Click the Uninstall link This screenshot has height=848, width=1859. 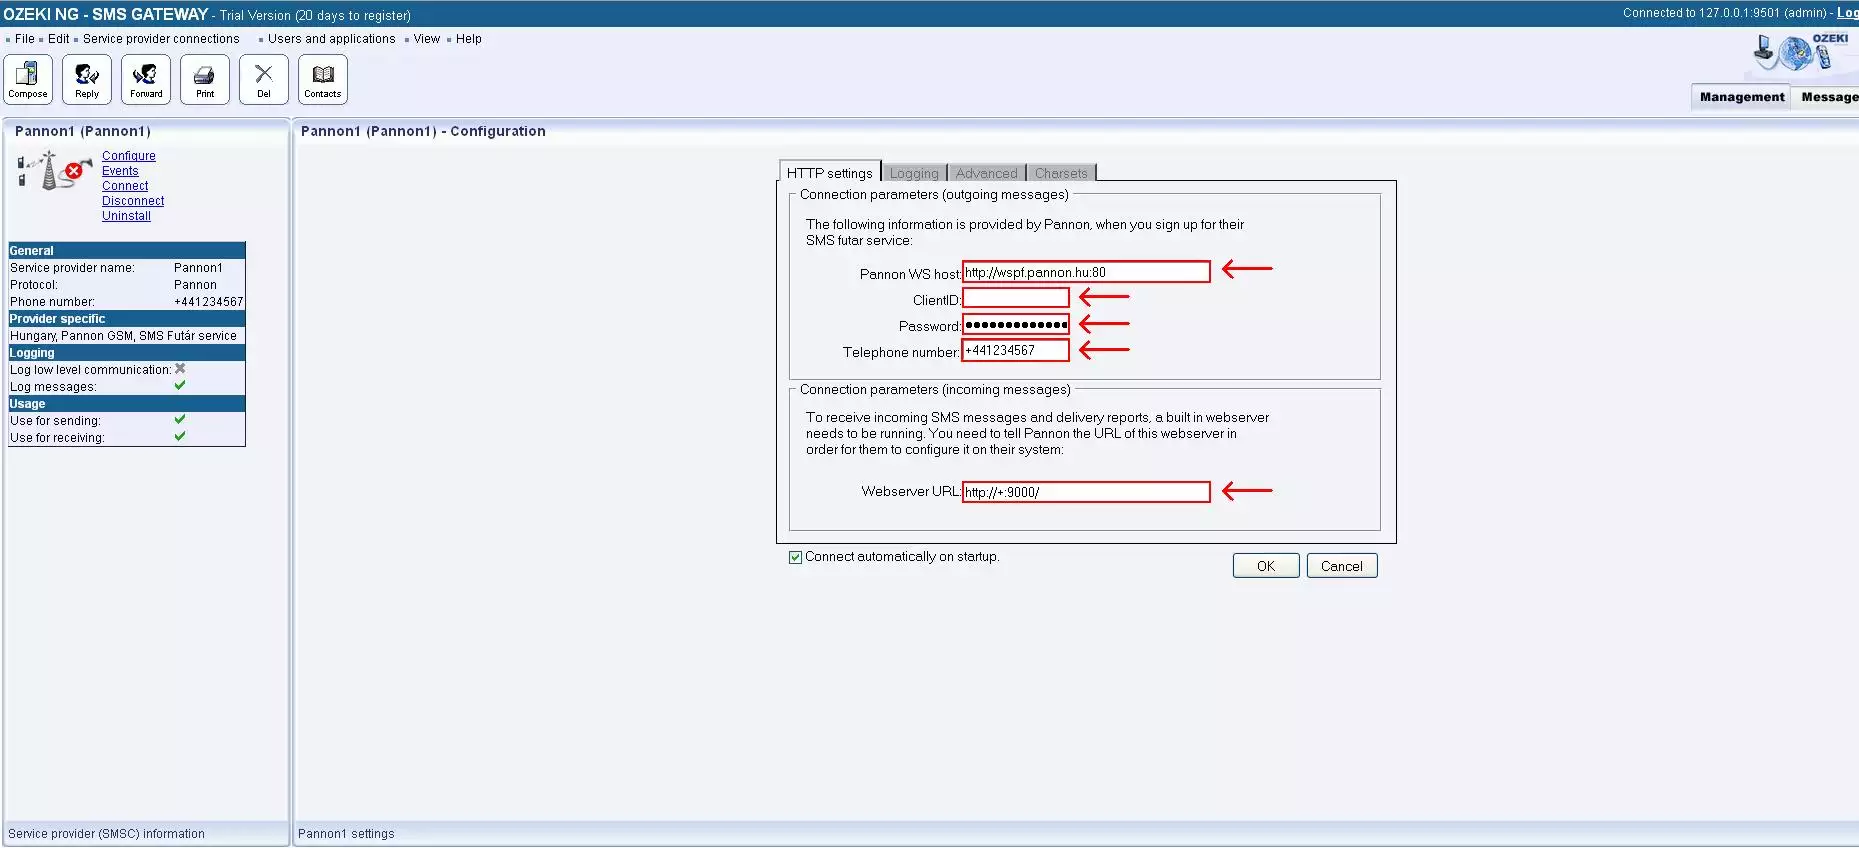[x=126, y=216]
